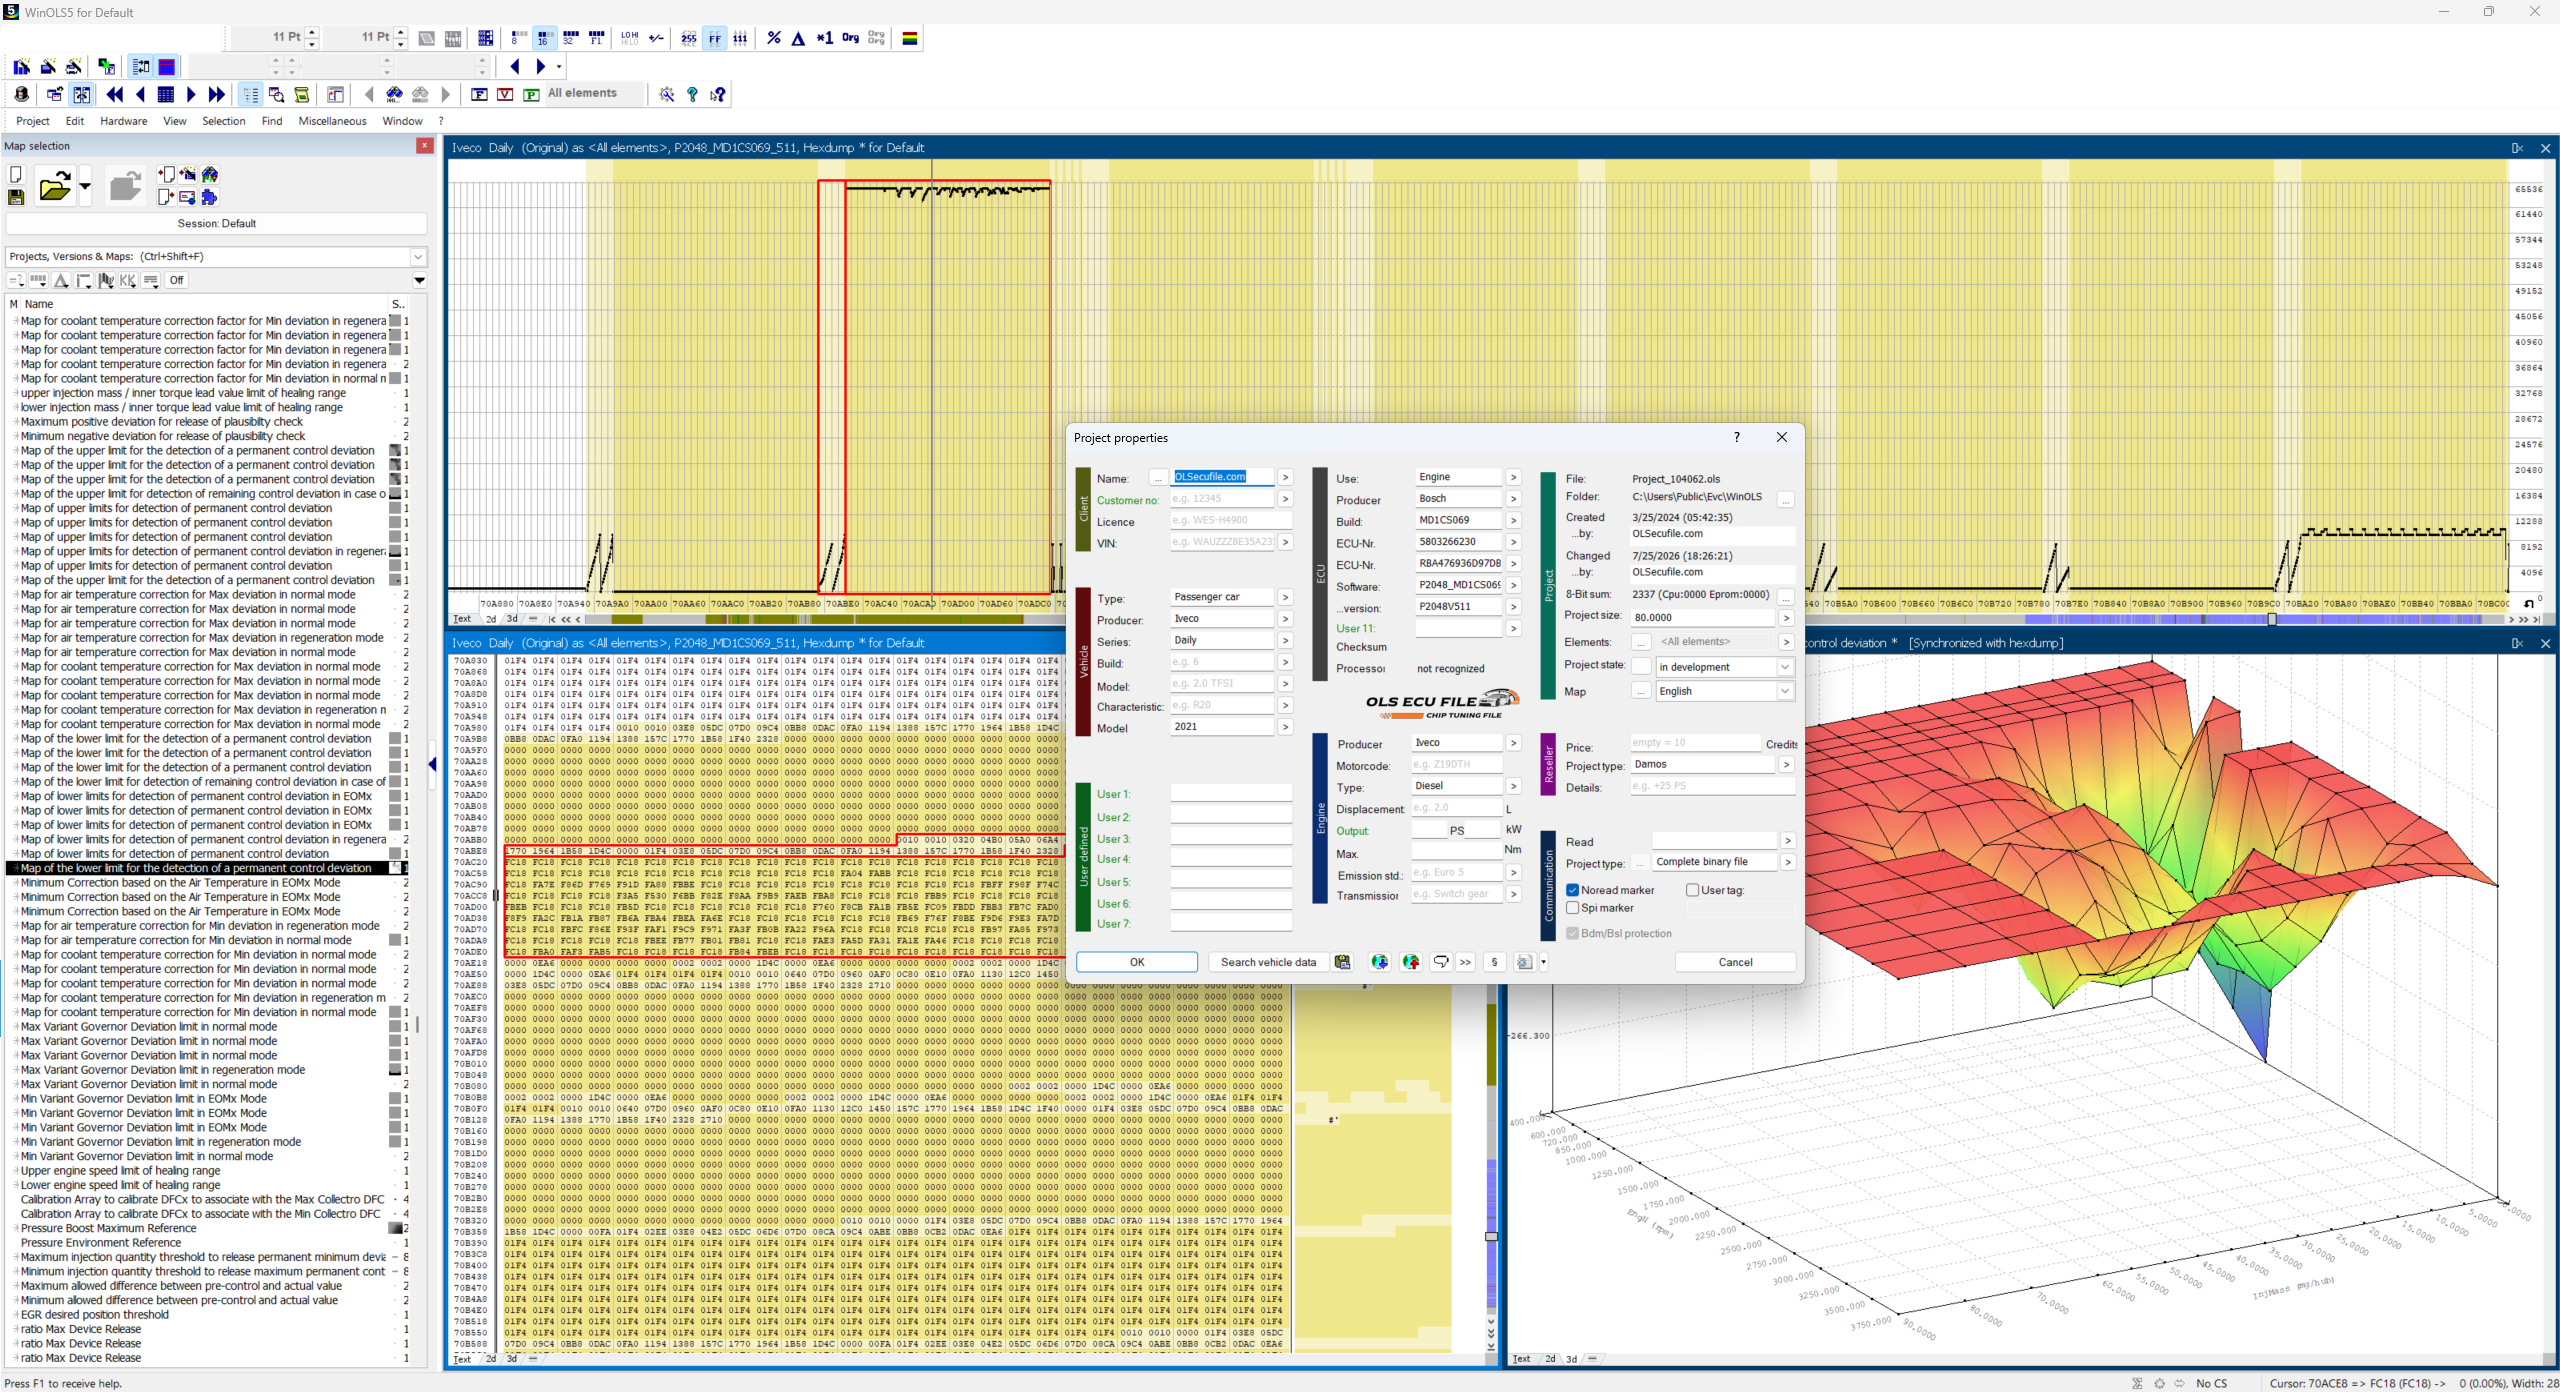Open the black arrow menu right of Off button

click(420, 281)
